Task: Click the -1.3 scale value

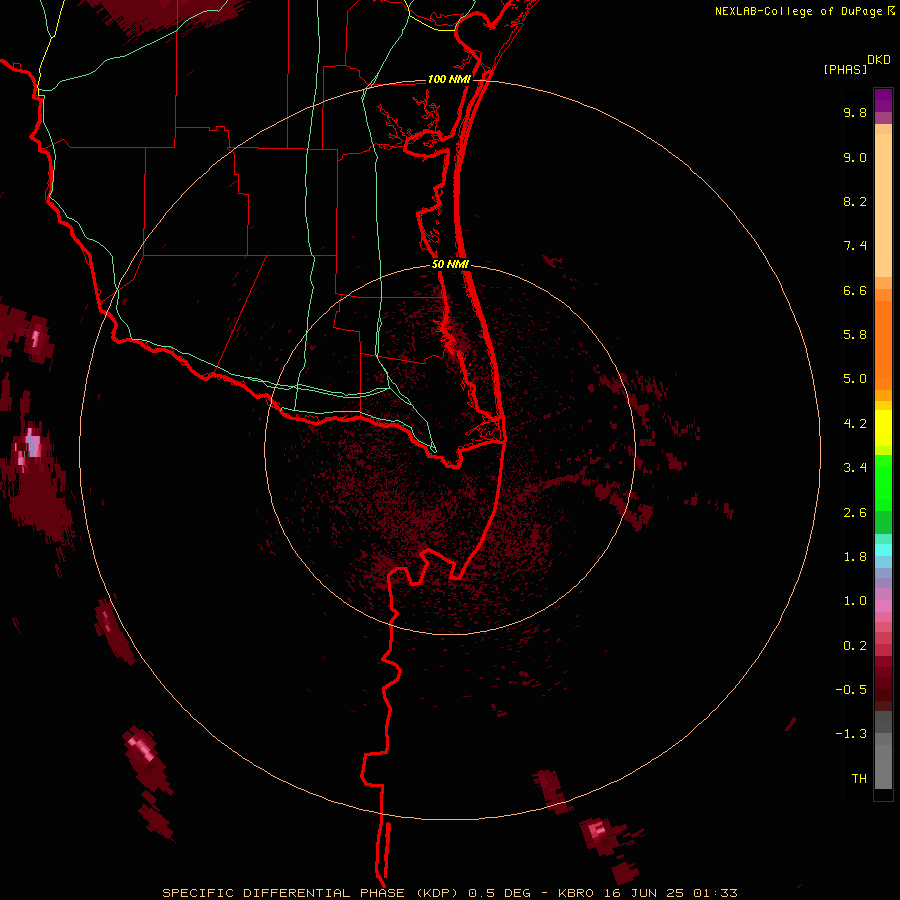Action: coord(851,734)
